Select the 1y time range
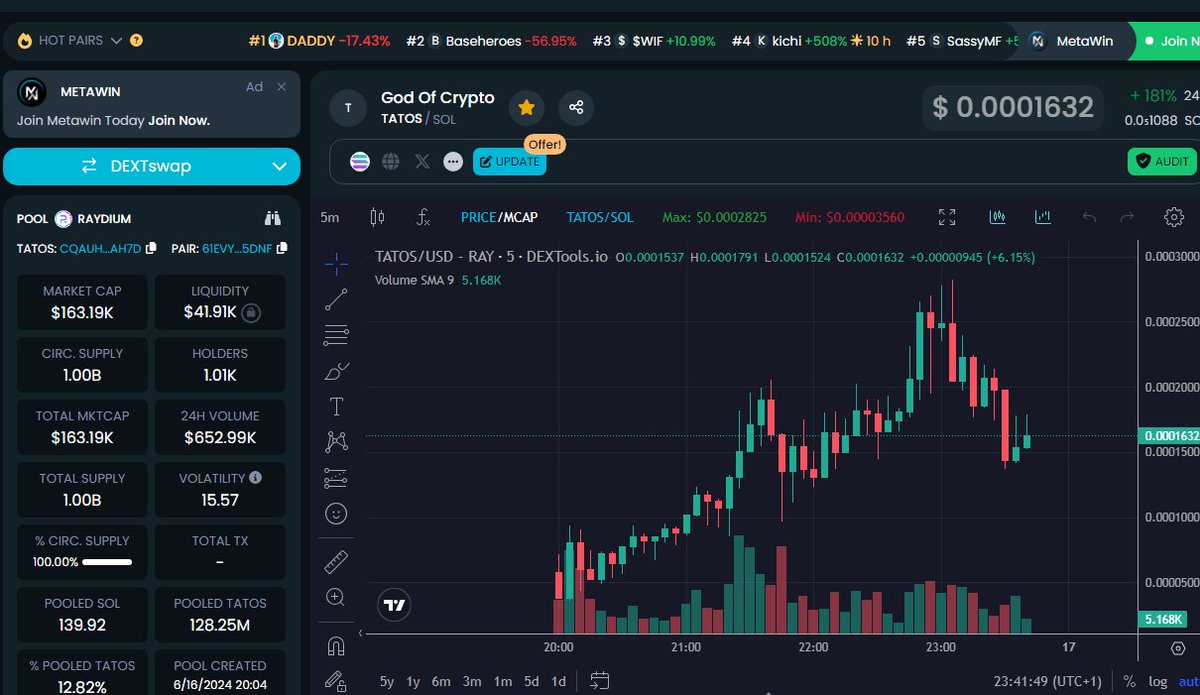Image resolution: width=1200 pixels, height=695 pixels. point(413,681)
